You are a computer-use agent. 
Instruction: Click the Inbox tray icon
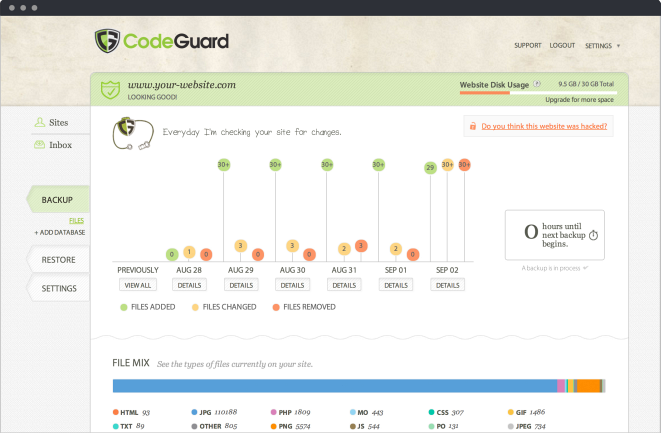point(40,145)
